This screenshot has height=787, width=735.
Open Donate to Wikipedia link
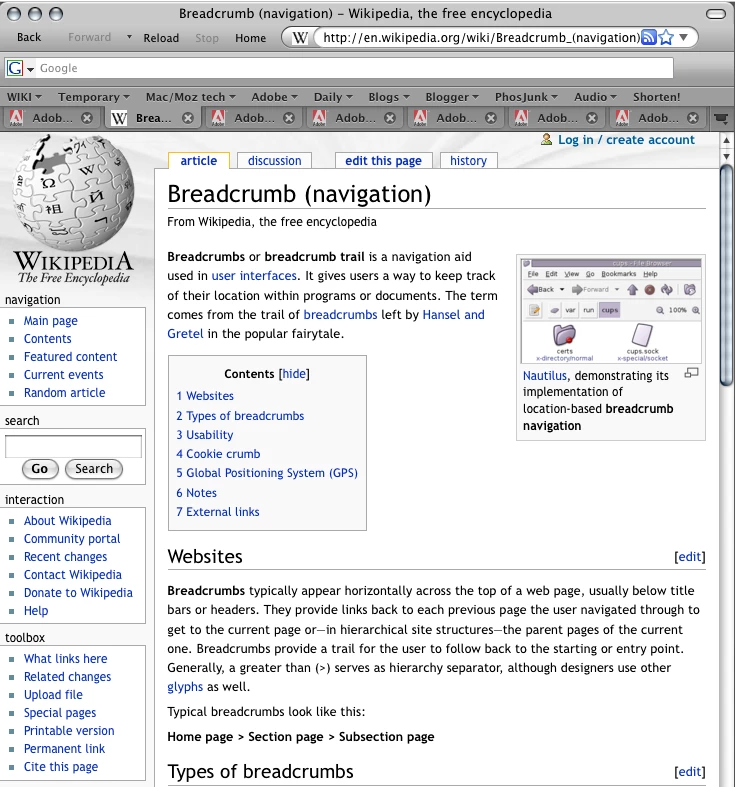(x=78, y=593)
